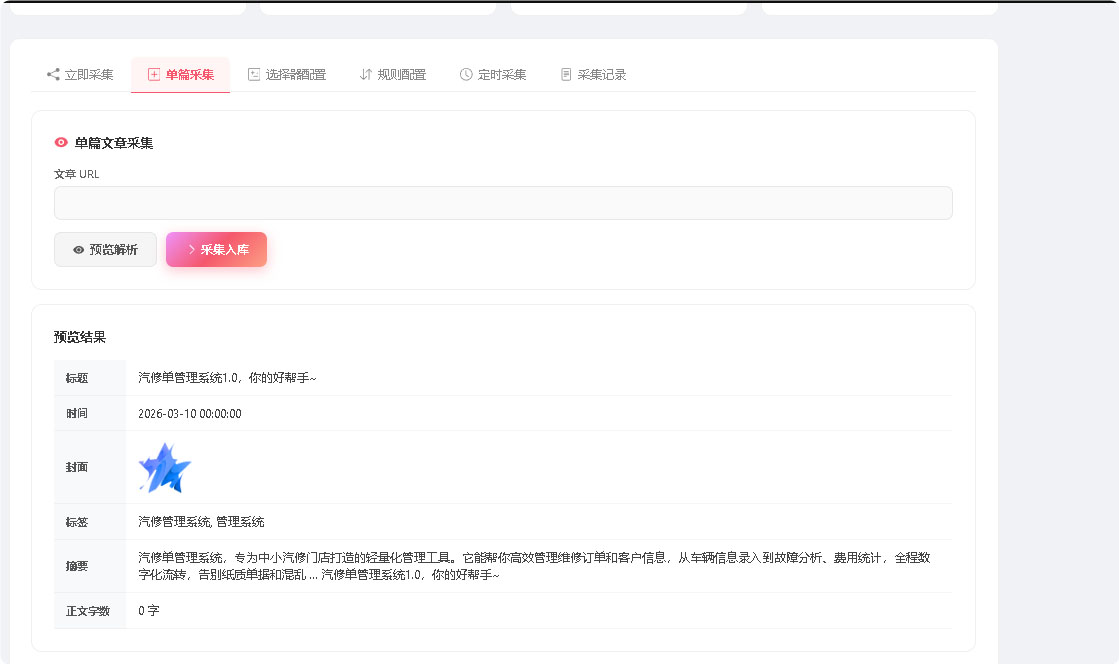Click the 0 字 word count value
The width and height of the screenshot is (1119, 664).
tap(148, 610)
